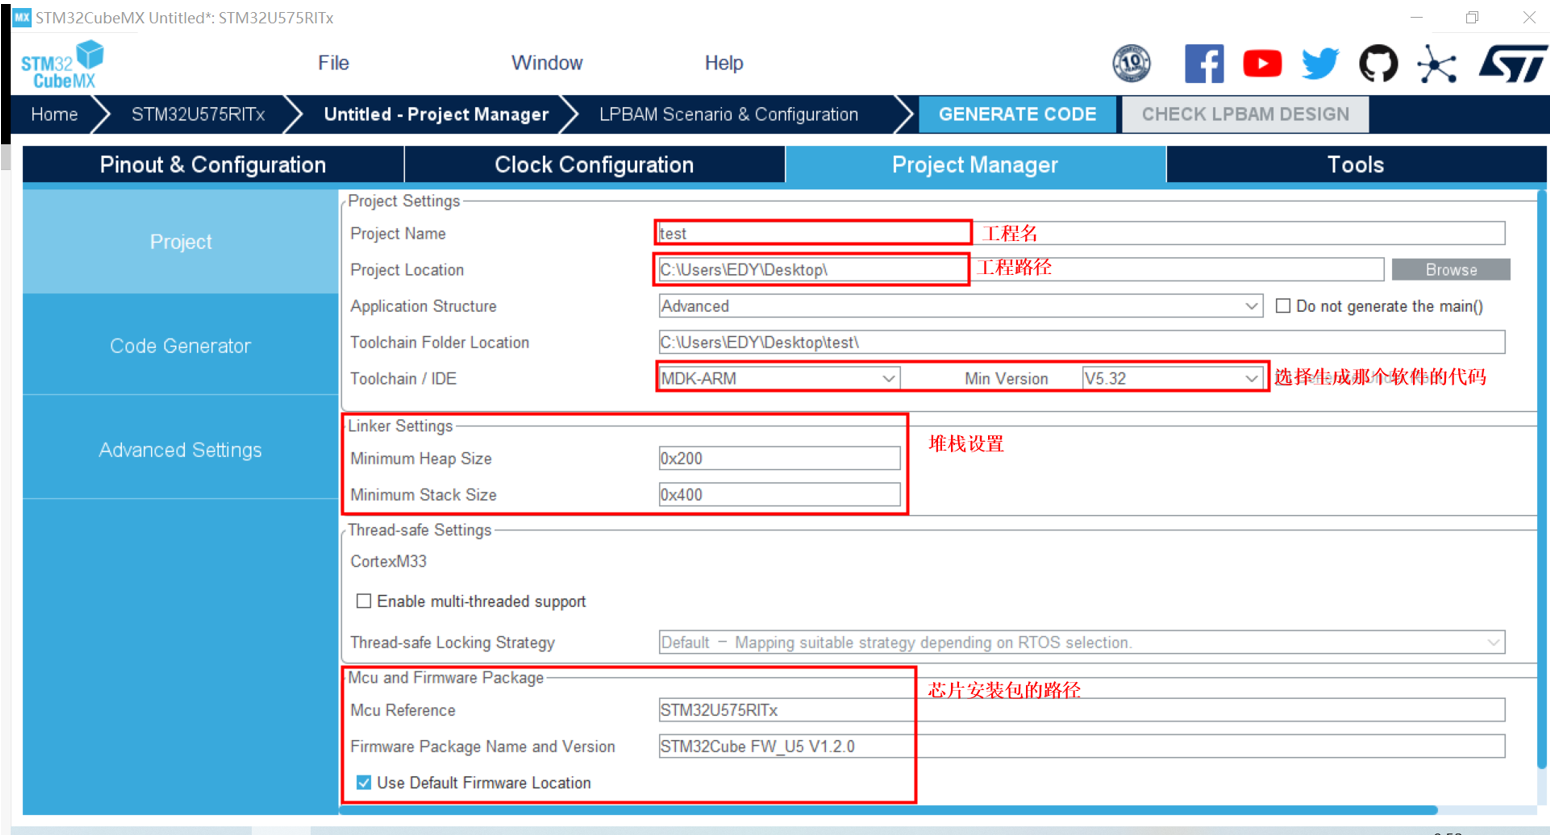Open the 10th anniversary badge icon
Viewport: 1550px width, 835px height.
coord(1131,64)
